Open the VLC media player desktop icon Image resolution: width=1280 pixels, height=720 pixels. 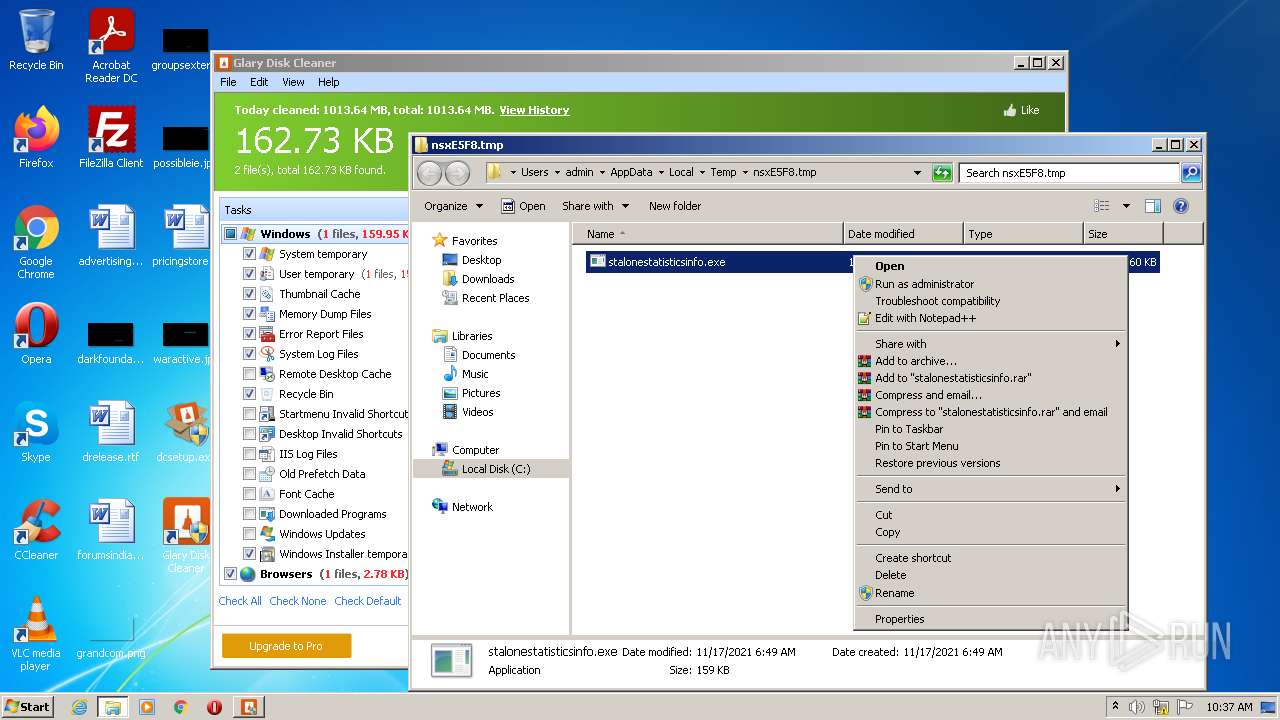click(36, 635)
